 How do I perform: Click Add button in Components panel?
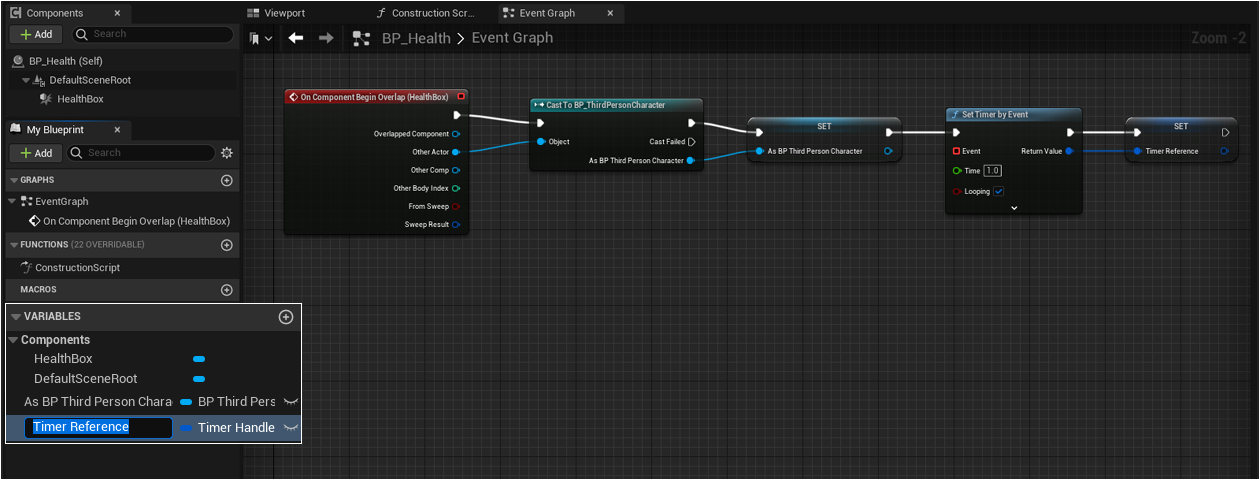point(36,34)
